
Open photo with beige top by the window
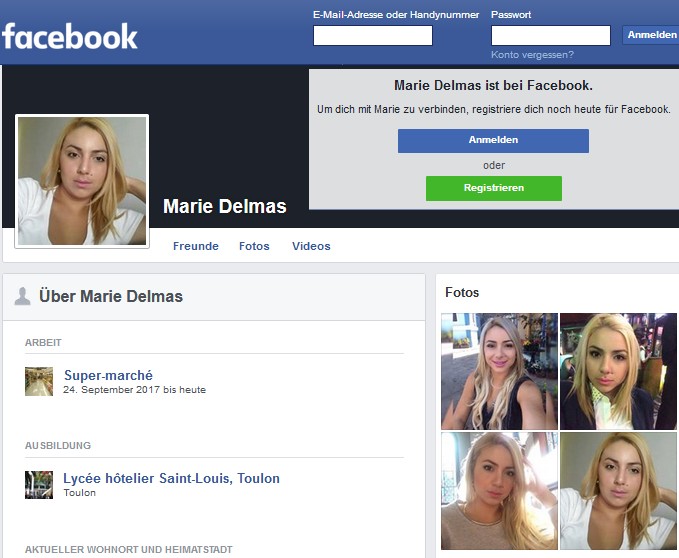[x=499, y=491]
